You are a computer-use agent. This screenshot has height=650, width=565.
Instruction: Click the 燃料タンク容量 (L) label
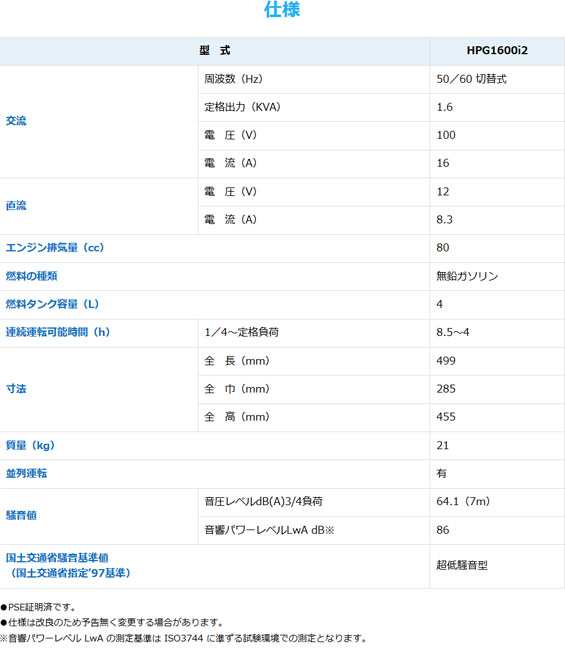coord(52,304)
